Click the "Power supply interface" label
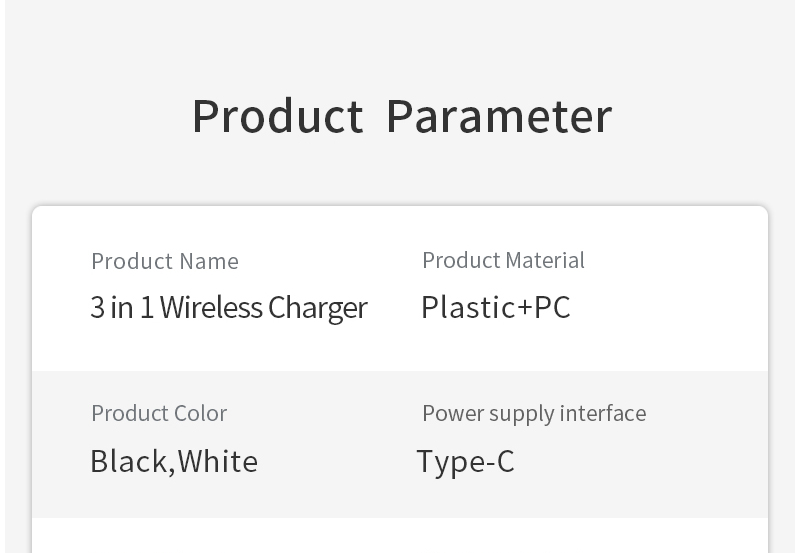 point(534,413)
